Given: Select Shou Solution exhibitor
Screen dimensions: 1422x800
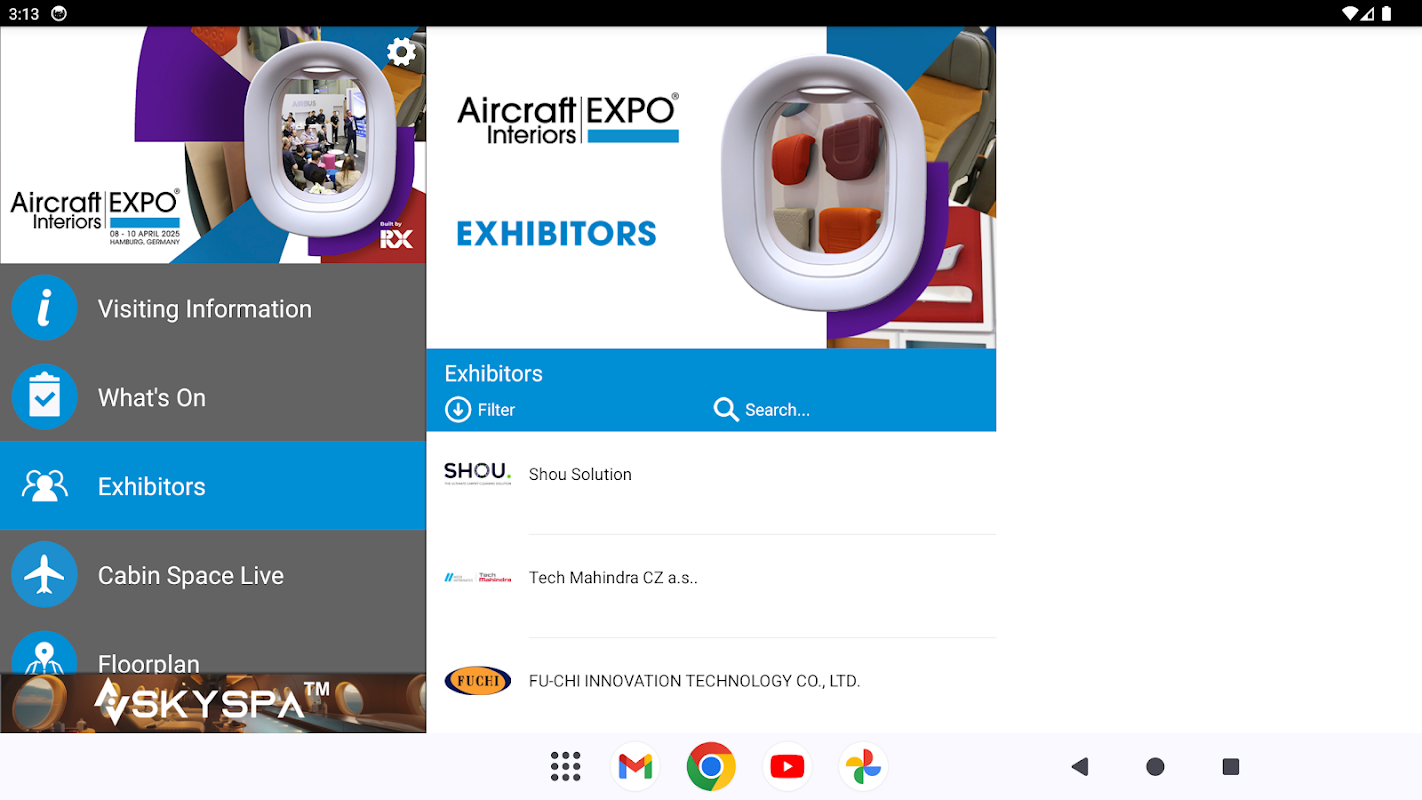Looking at the screenshot, I should click(711, 483).
